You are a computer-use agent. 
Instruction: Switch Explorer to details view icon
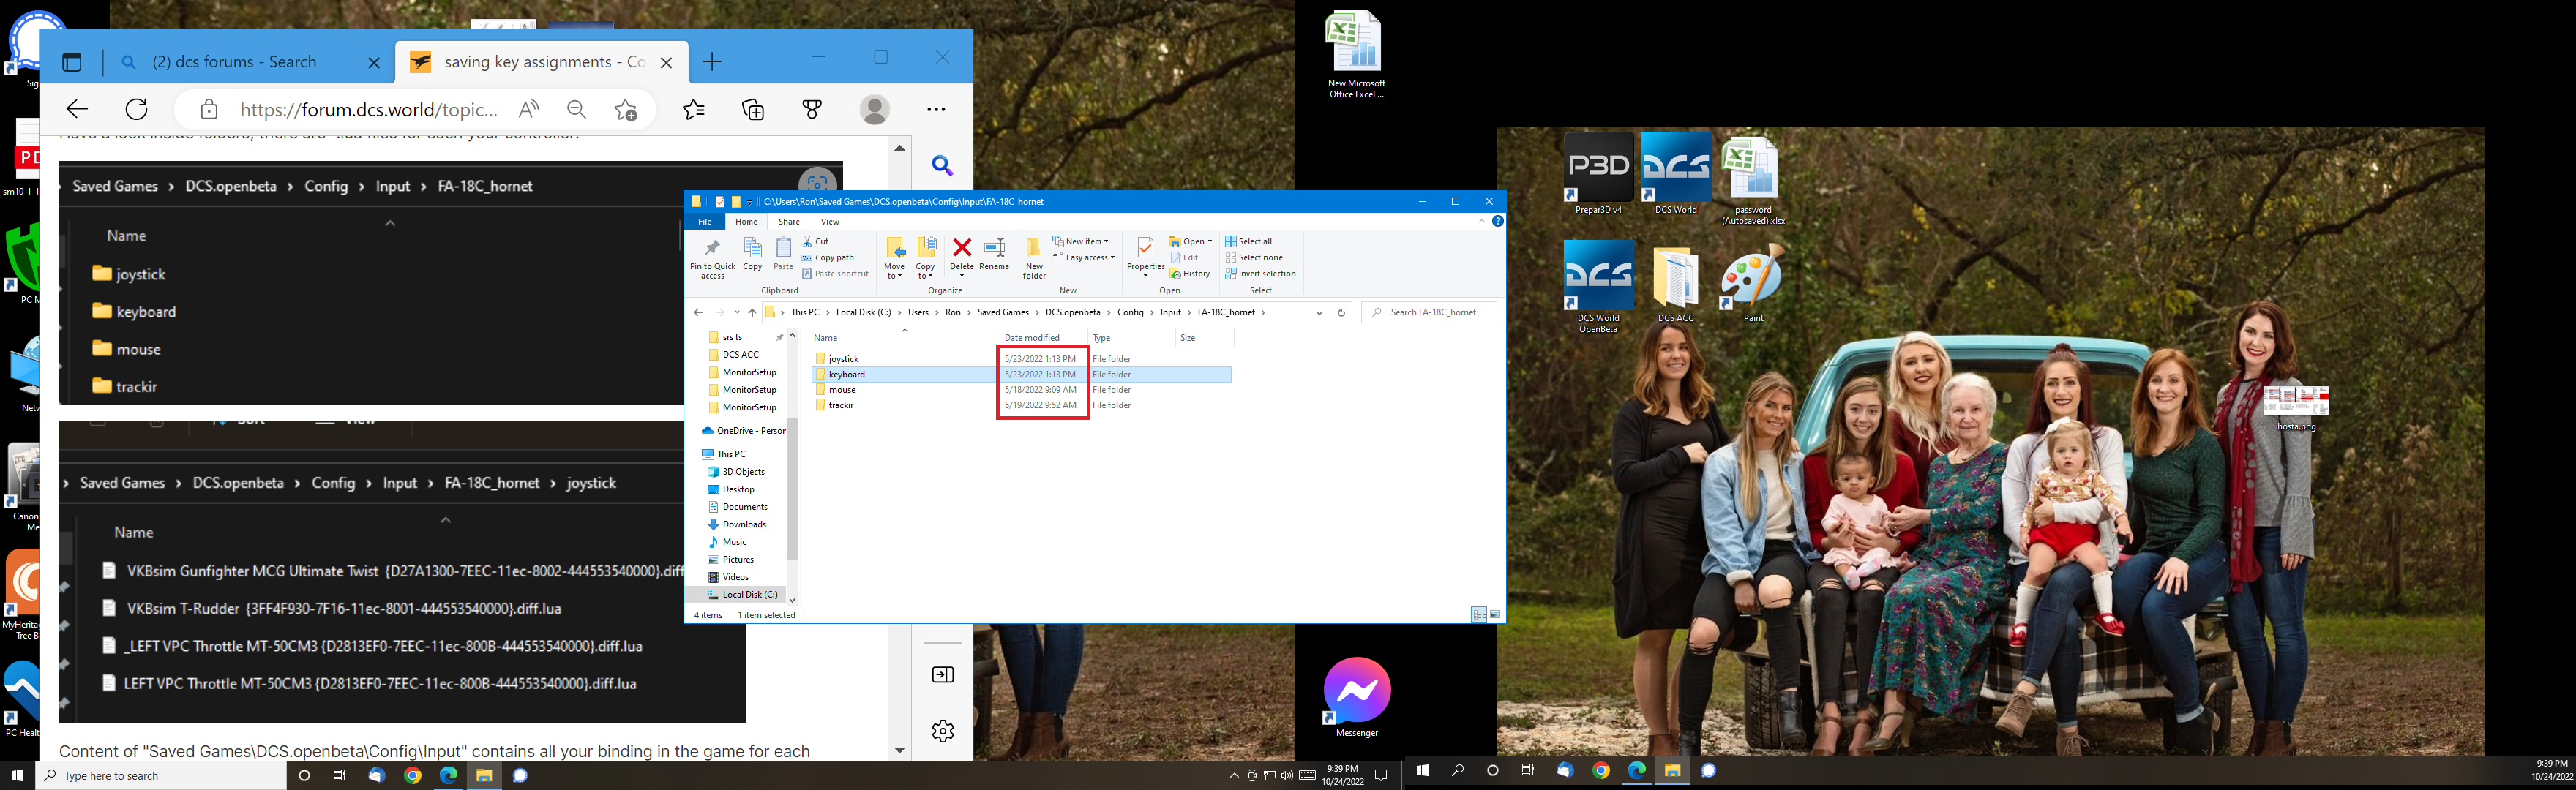[1478, 614]
